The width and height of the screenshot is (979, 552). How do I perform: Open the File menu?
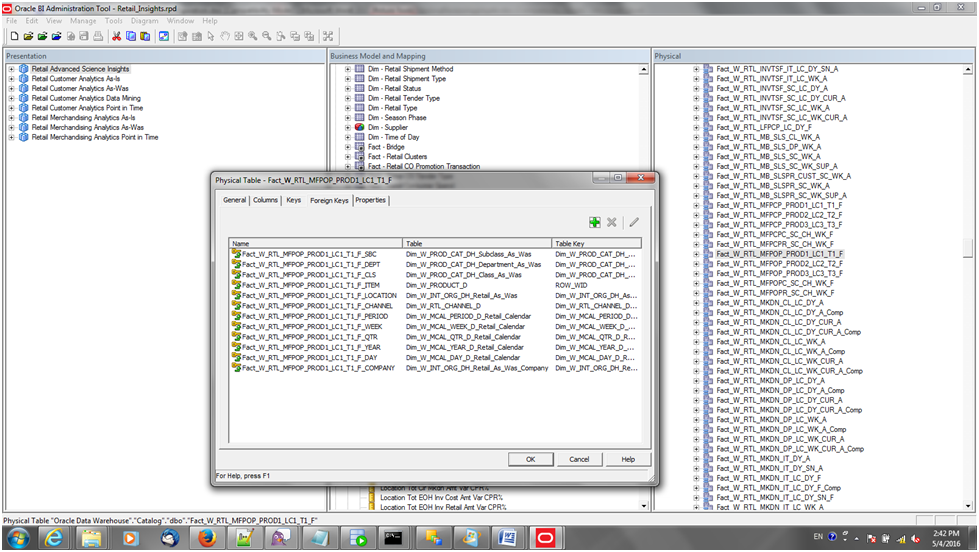(12, 21)
